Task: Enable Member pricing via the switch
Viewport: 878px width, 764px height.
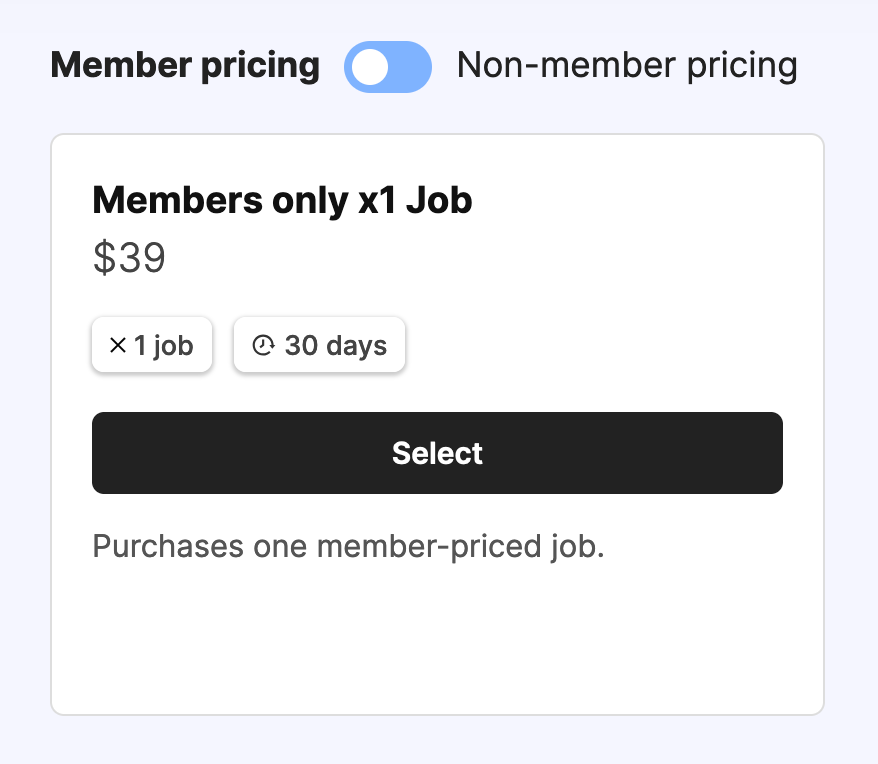Action: (x=388, y=67)
